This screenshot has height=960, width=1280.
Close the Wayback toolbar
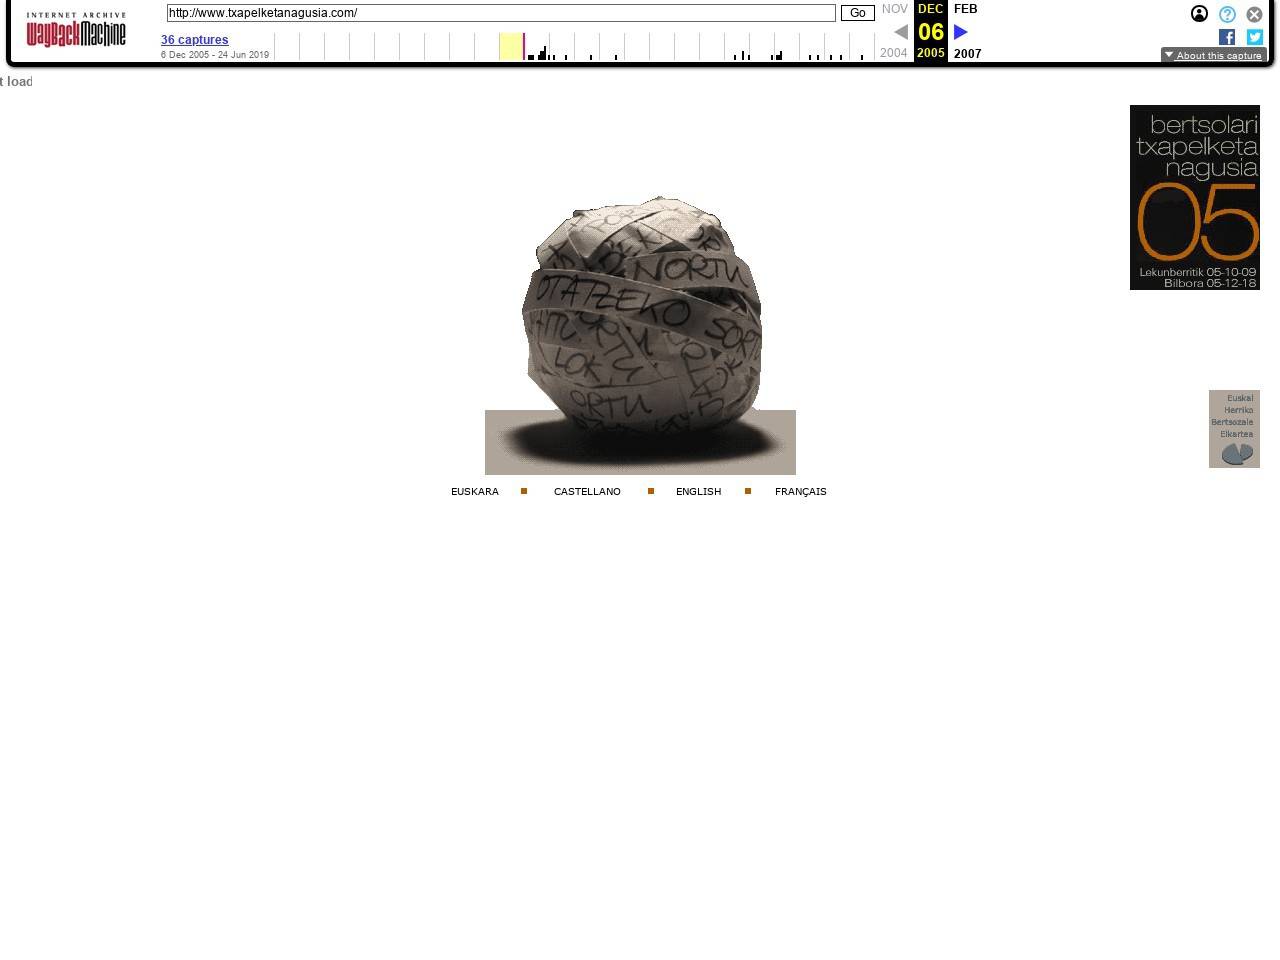(x=1254, y=14)
